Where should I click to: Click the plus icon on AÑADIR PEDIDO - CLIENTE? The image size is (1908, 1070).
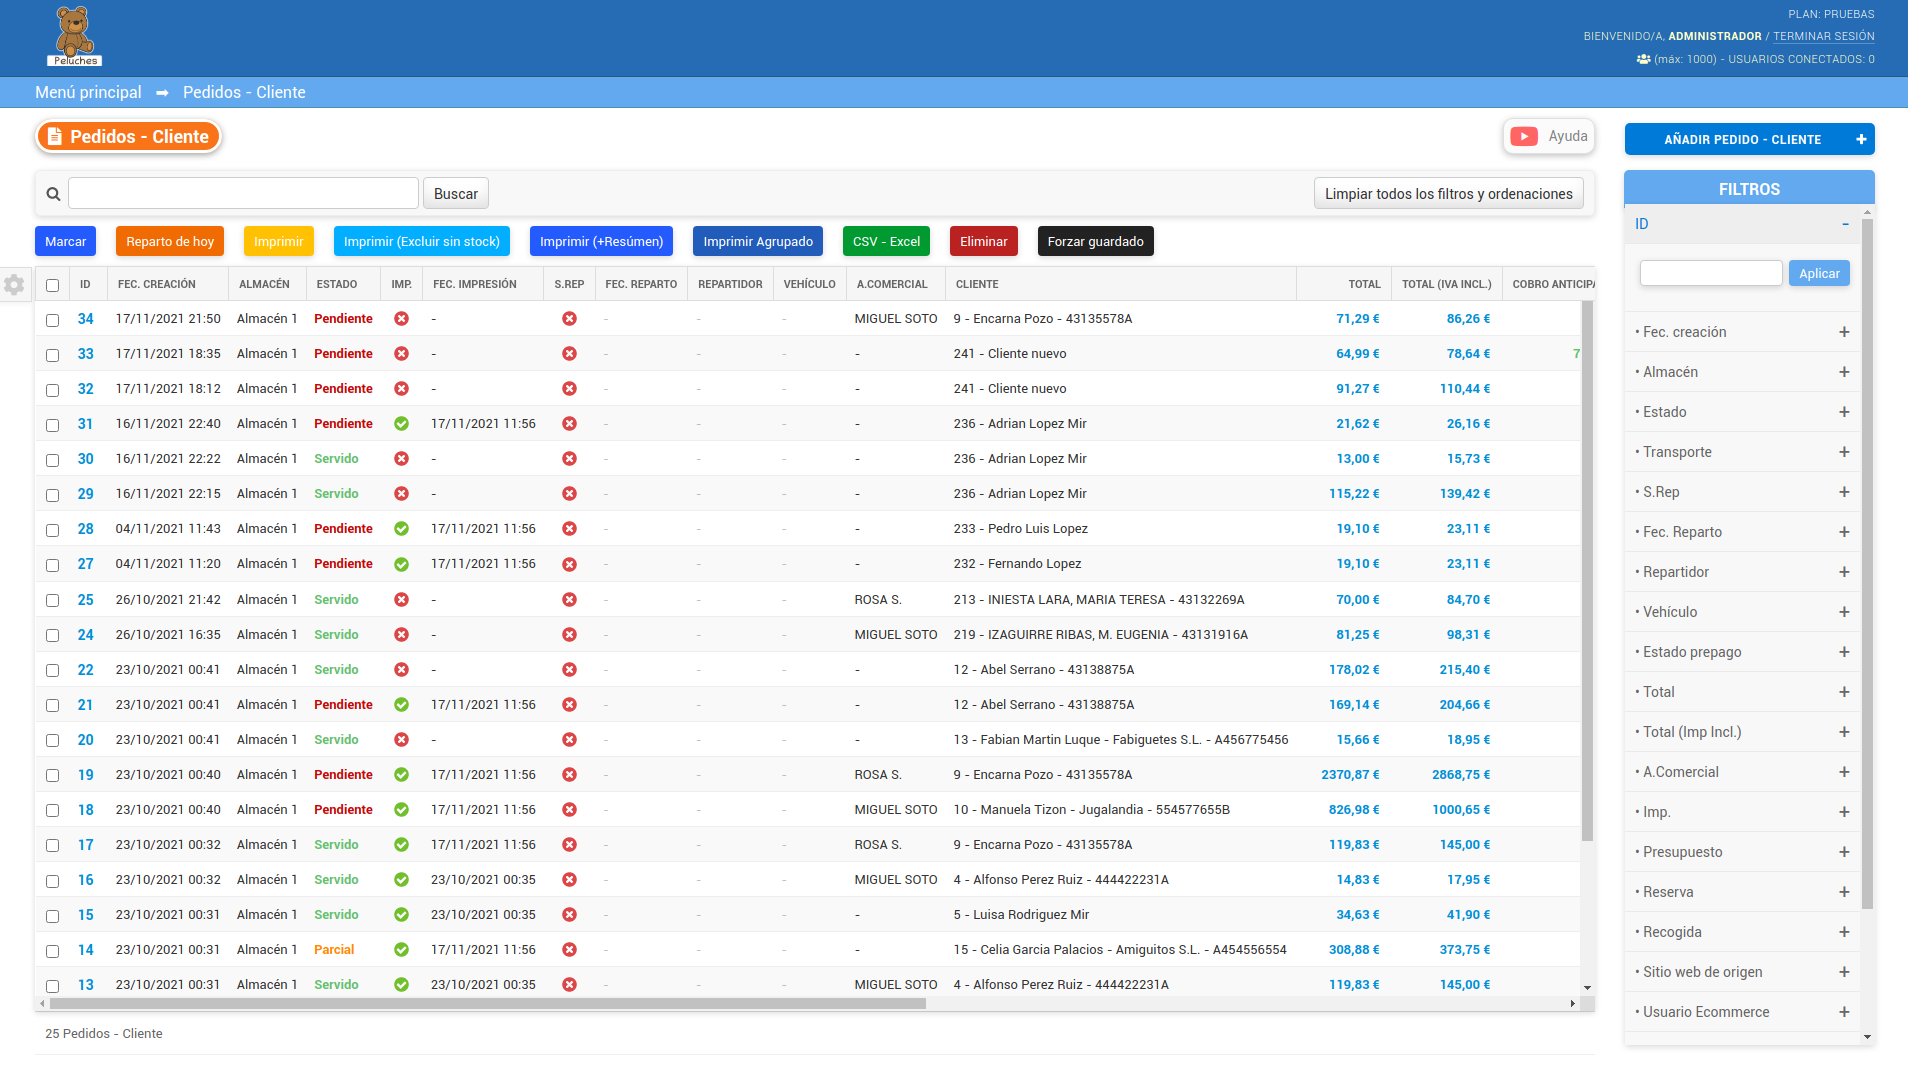point(1860,139)
